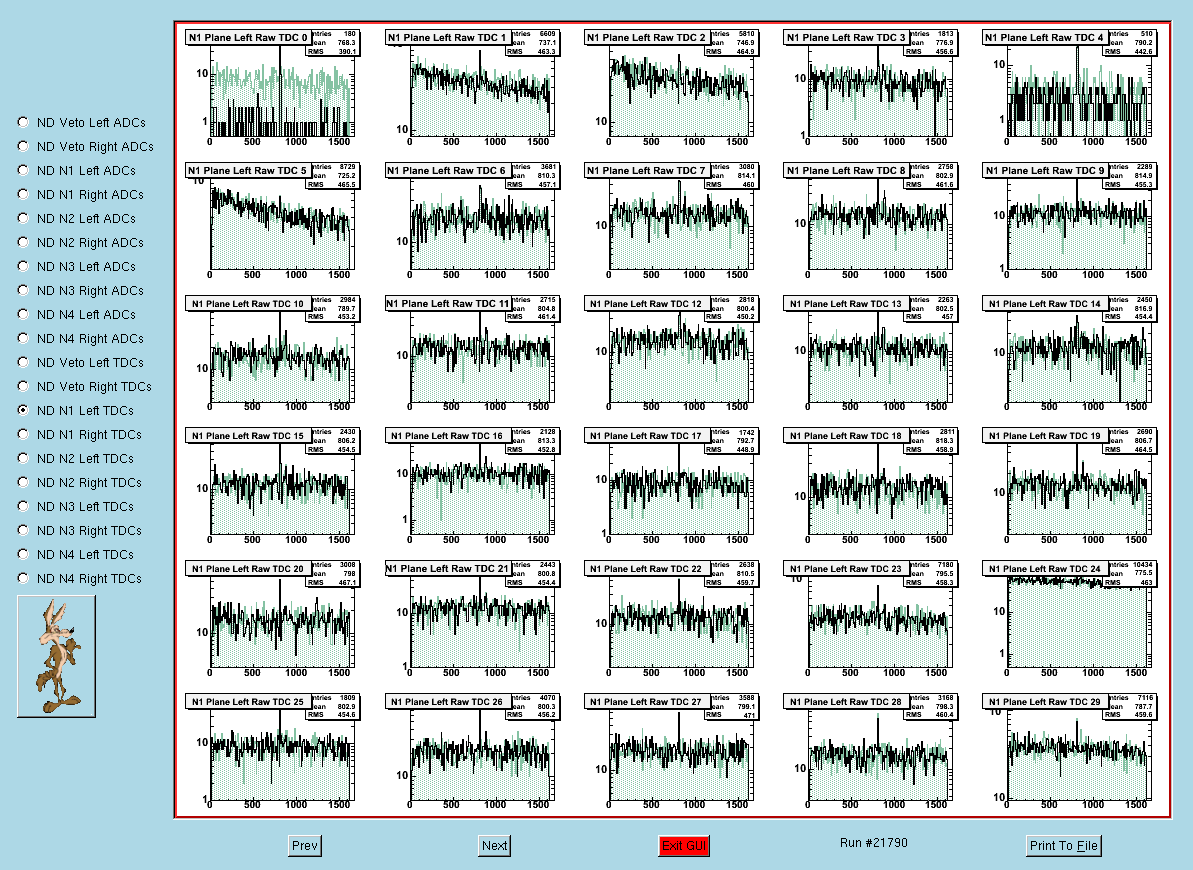Advance with the Next button

(495, 846)
